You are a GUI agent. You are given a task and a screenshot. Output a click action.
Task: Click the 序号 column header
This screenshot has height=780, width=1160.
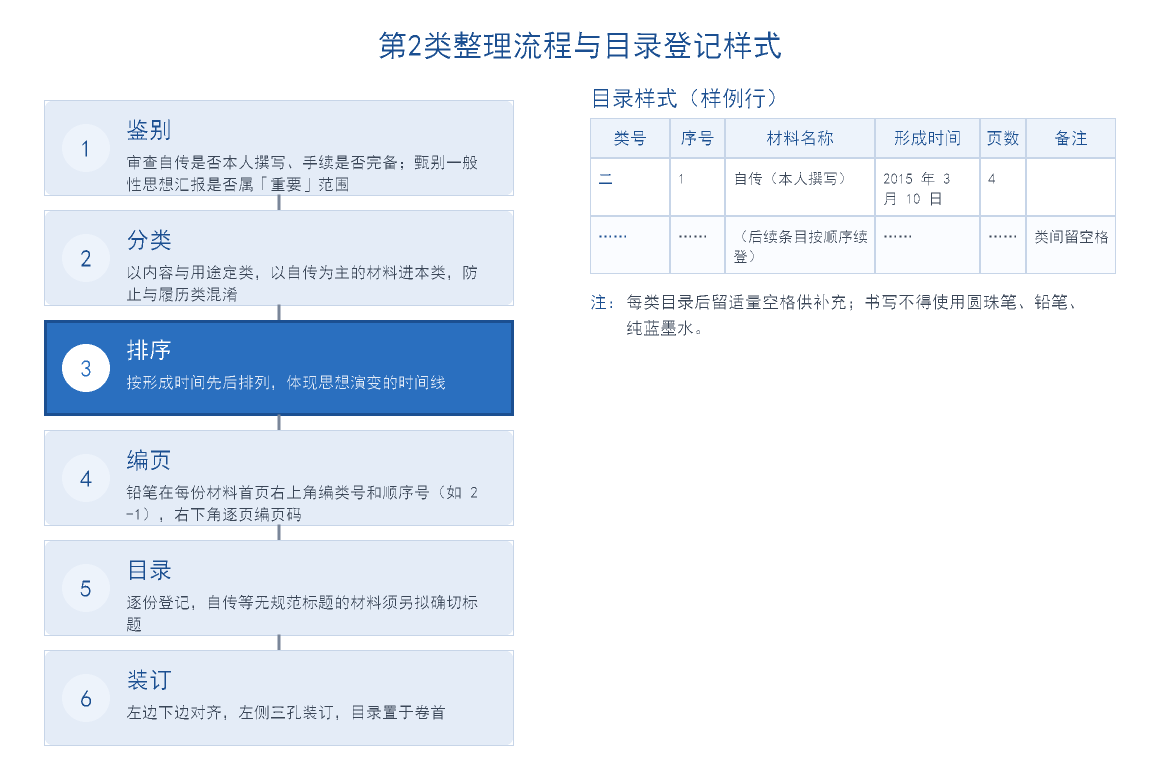[698, 138]
